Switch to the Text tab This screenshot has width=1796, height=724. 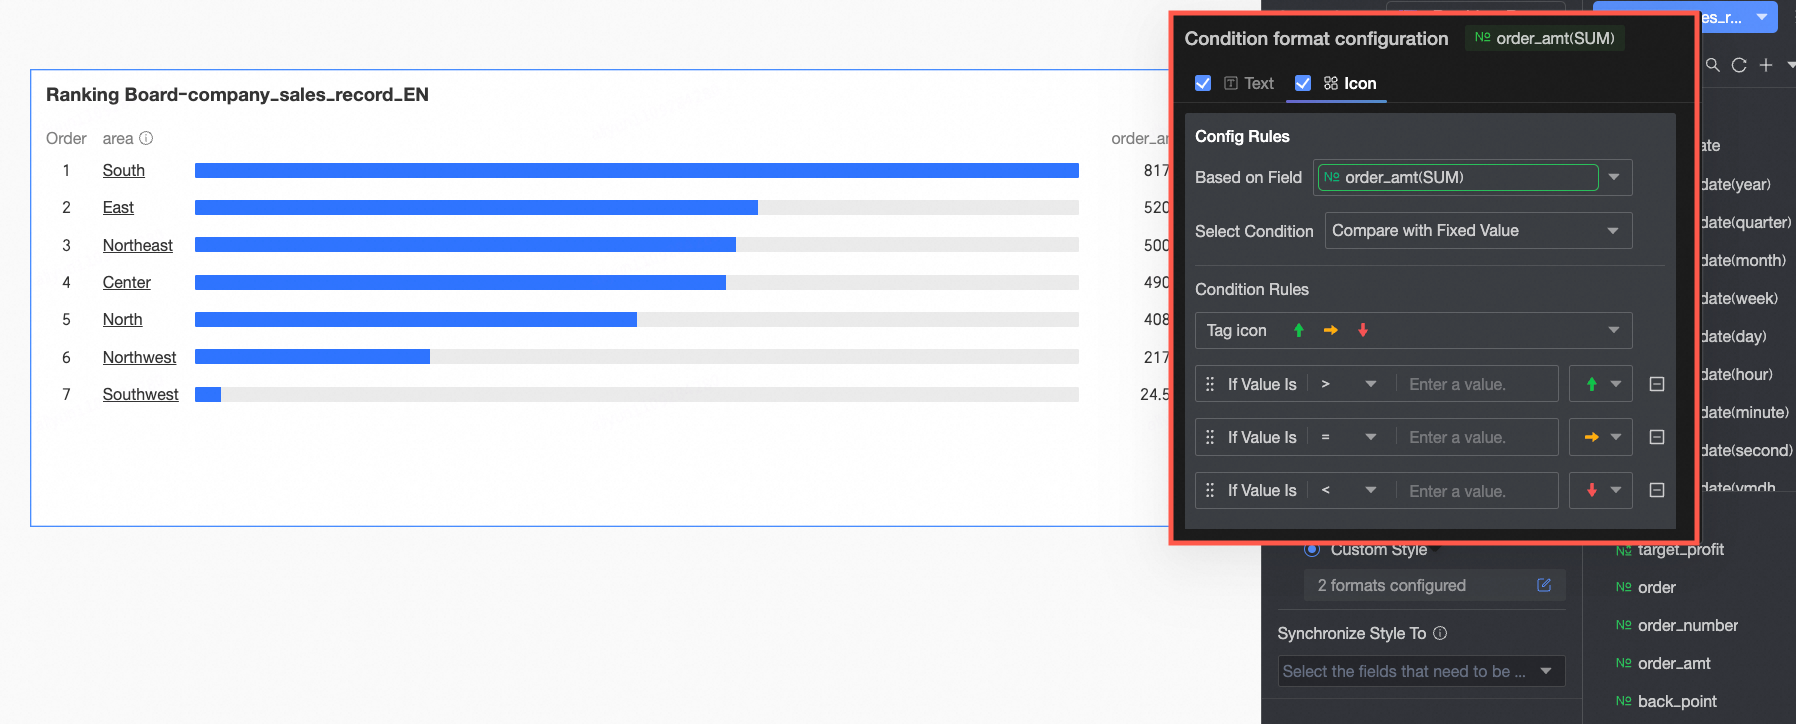coord(1258,83)
